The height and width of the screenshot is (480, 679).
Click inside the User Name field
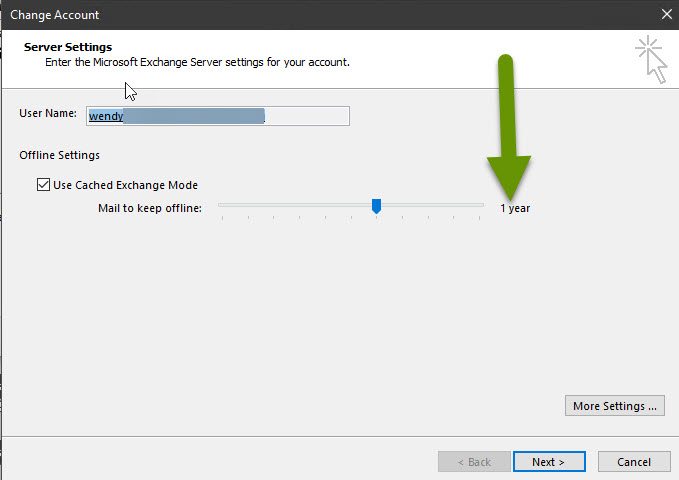pyautogui.click(x=218, y=116)
